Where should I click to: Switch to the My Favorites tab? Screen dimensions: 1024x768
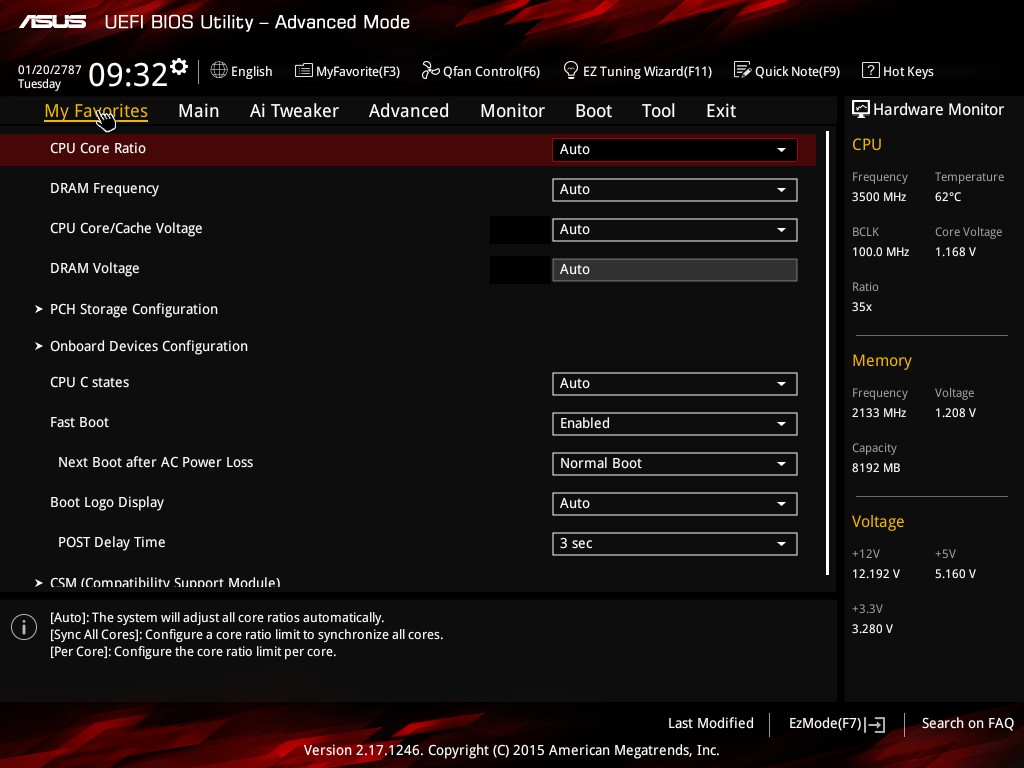point(96,111)
